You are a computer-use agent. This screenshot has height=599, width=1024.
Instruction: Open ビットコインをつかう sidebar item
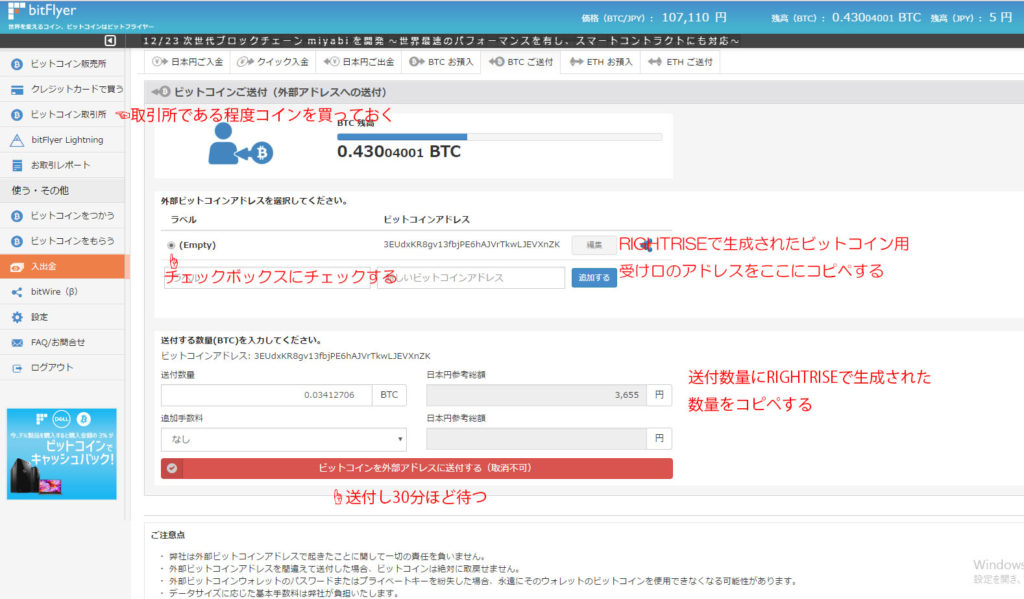(62, 216)
